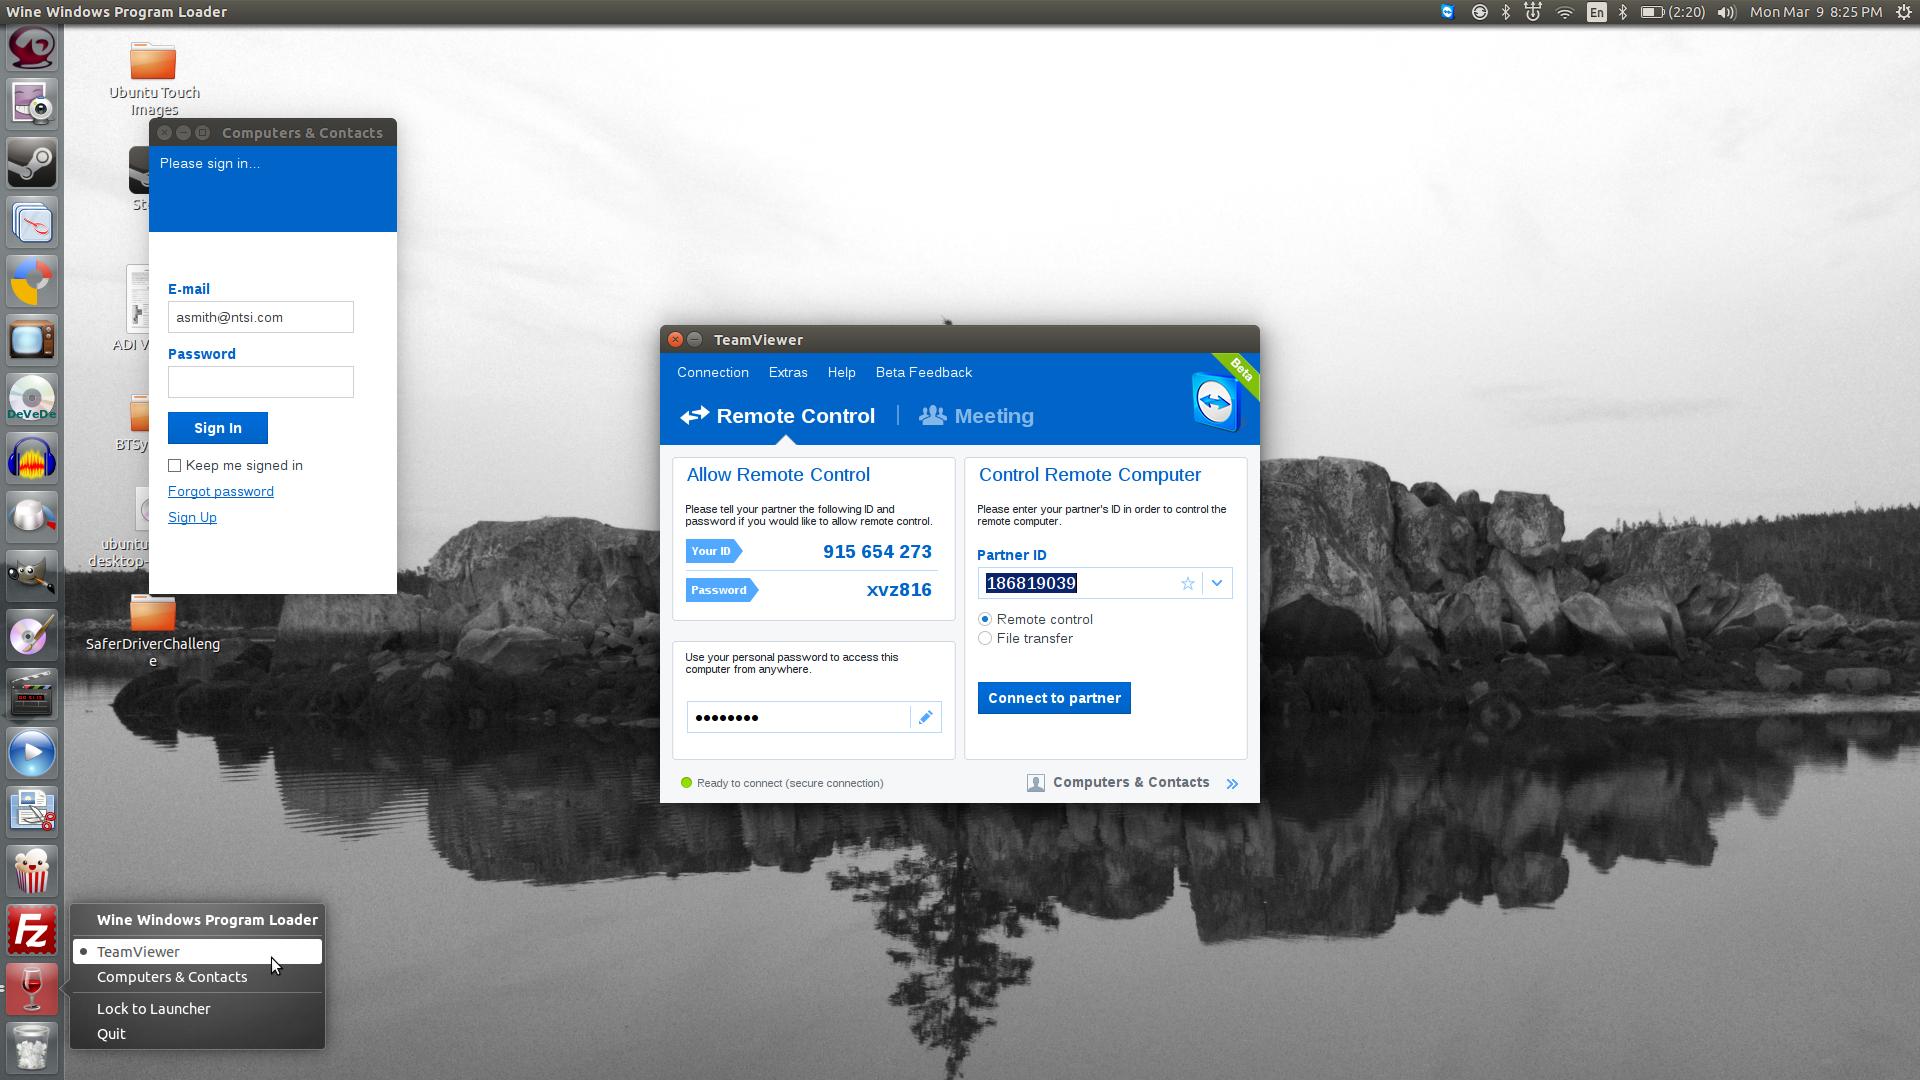Click the Meeting group icon

[931, 415]
